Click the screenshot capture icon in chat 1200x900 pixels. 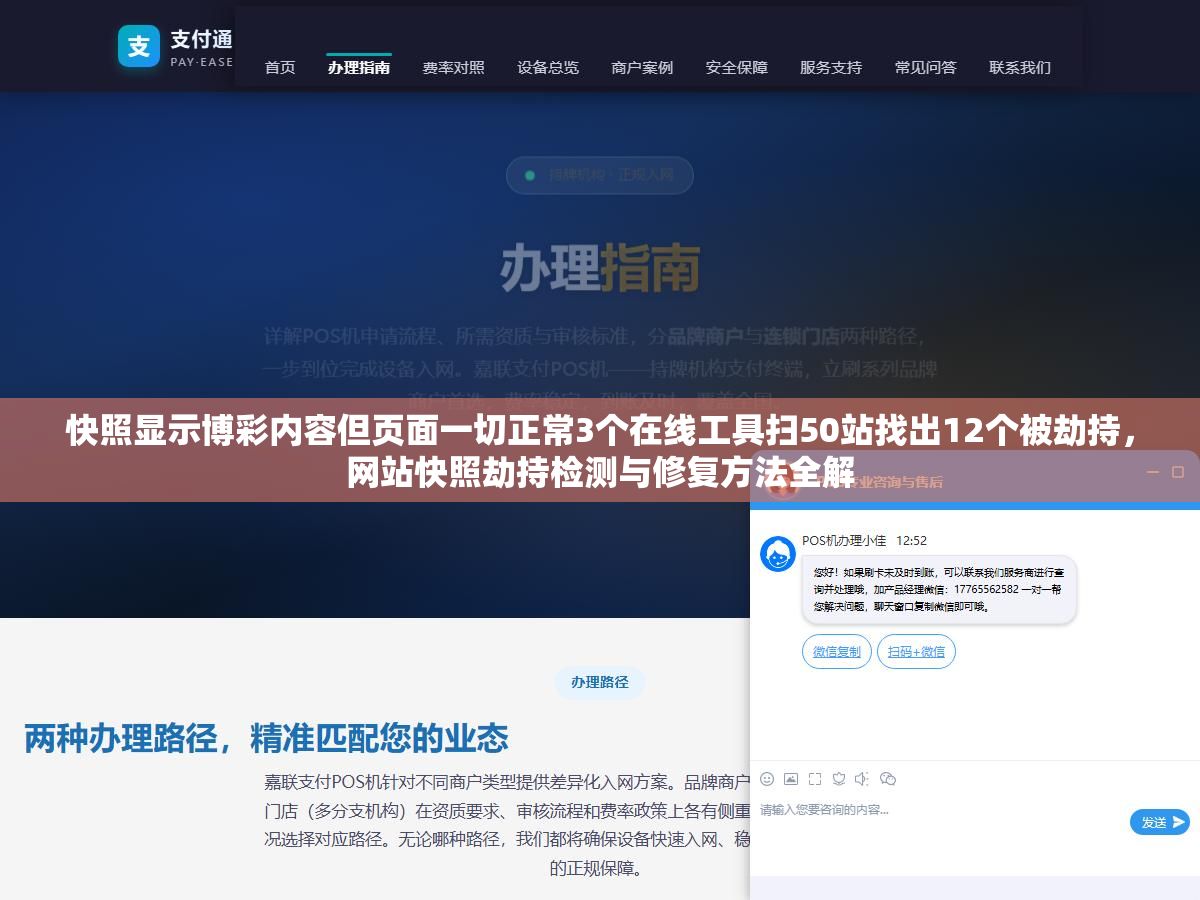[x=815, y=779]
